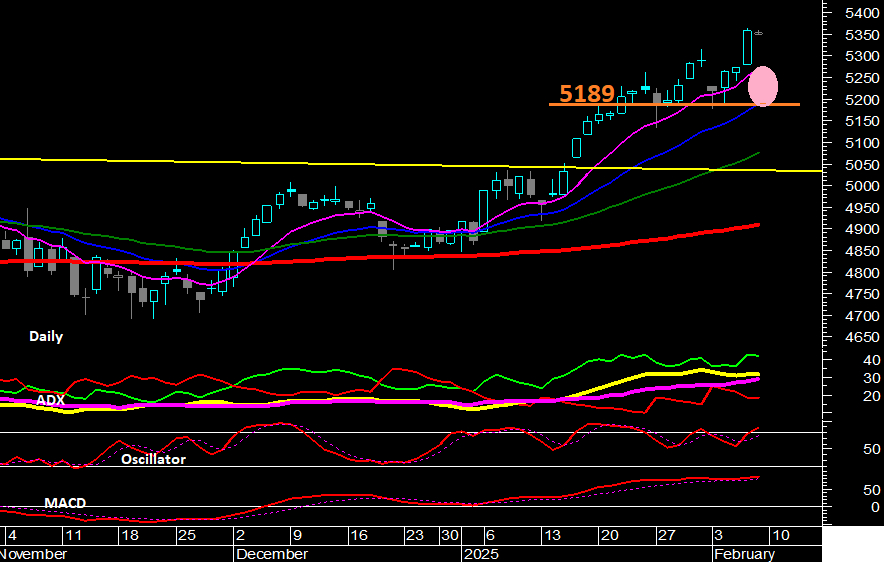The height and width of the screenshot is (562, 884).
Task: Click the ADX indicator label
Action: click(51, 400)
